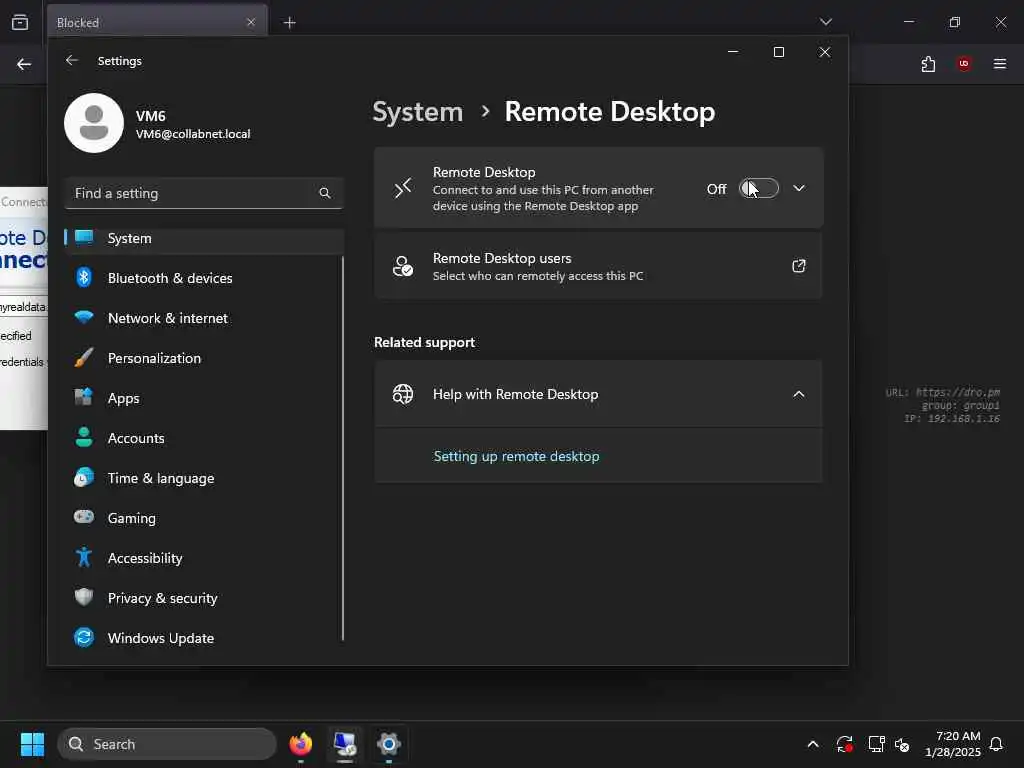Open the browser list all tabs dropdown
This screenshot has width=1024, height=768.
(826, 22)
